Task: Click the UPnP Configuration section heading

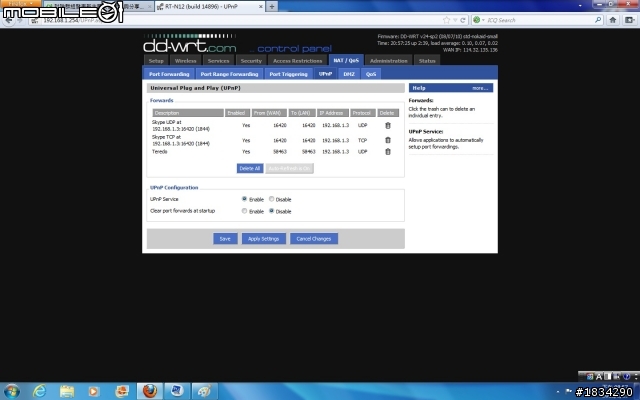Action: 174,187
